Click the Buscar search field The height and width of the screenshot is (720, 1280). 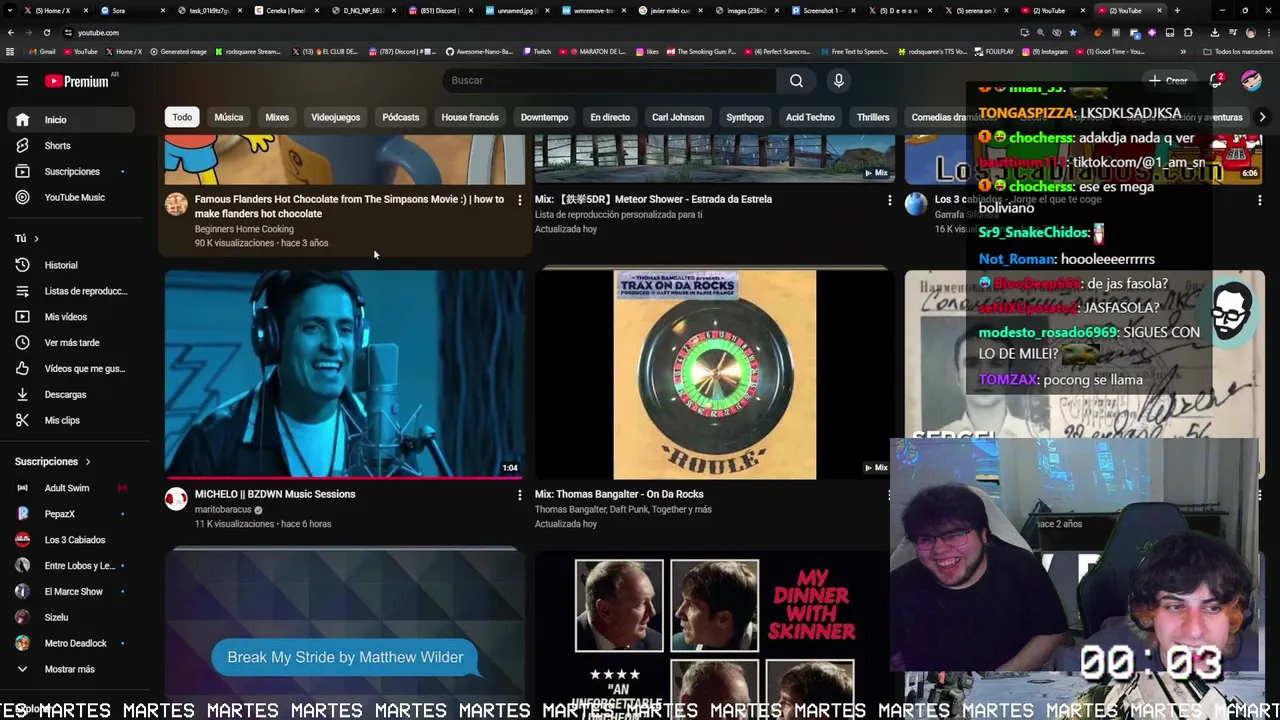tap(609, 81)
